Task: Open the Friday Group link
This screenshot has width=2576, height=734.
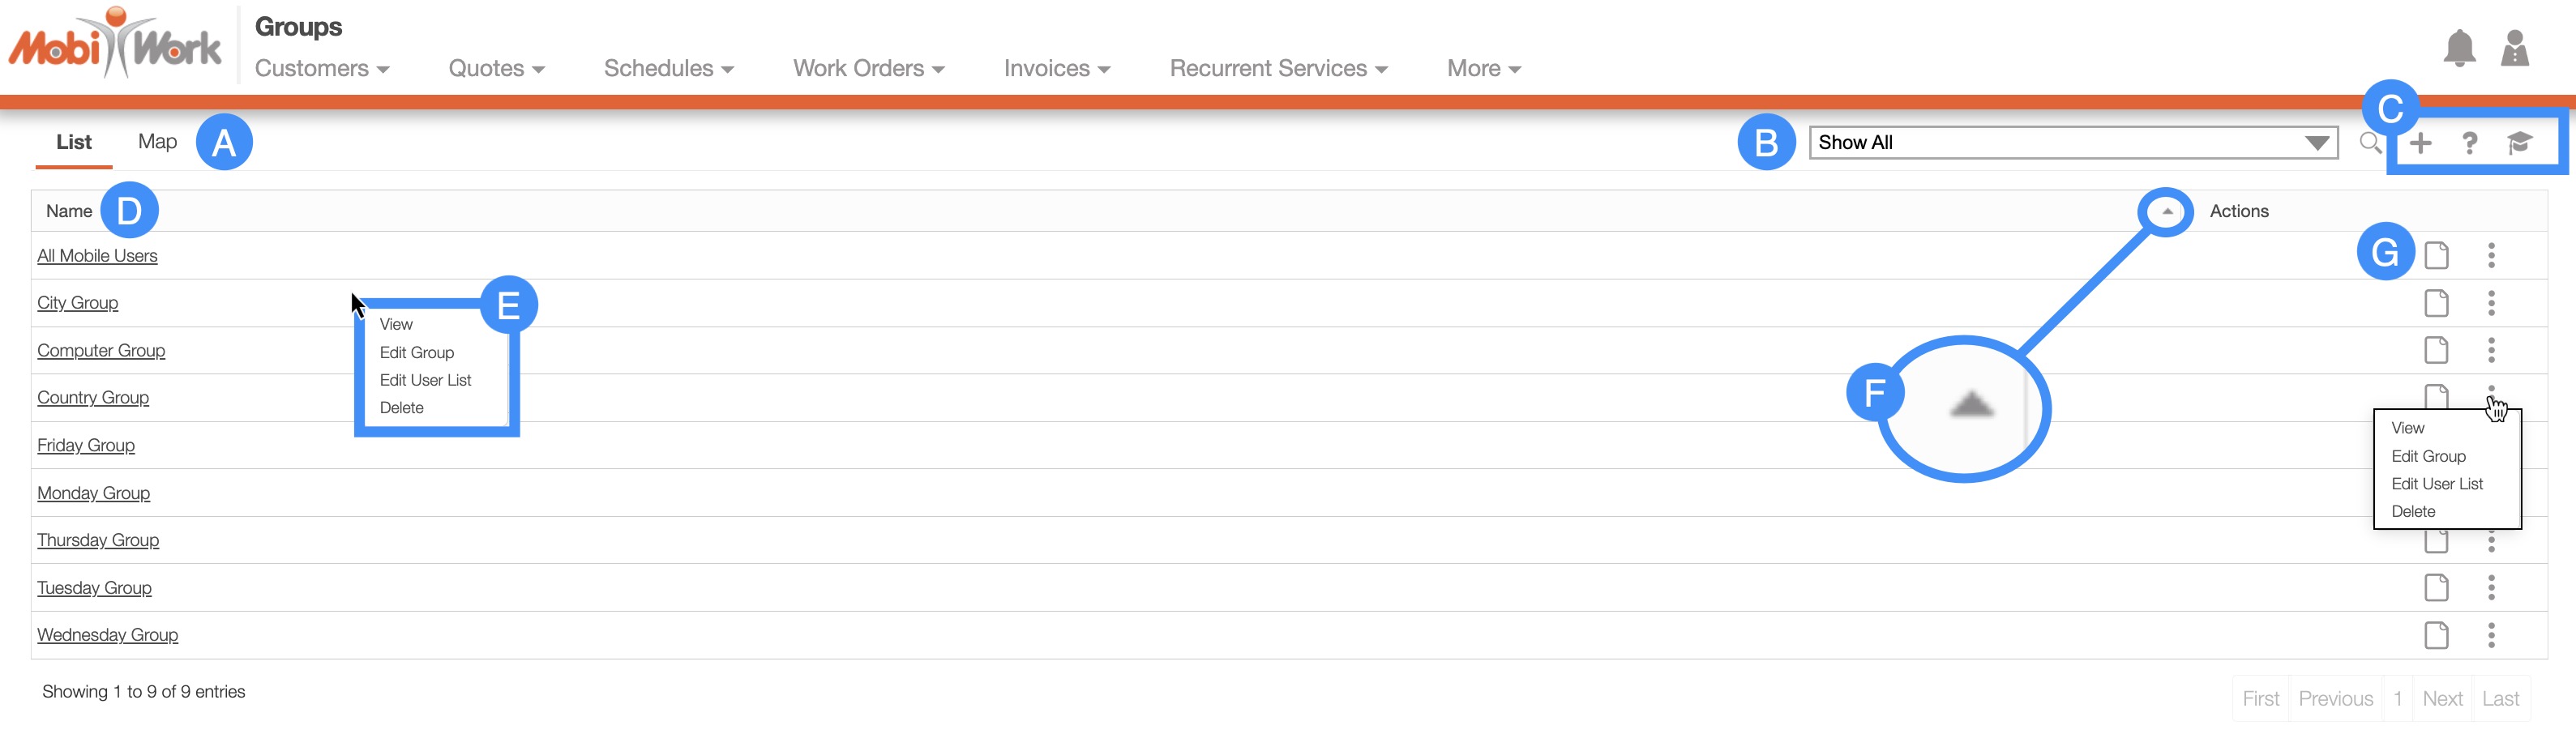Action: pos(86,446)
